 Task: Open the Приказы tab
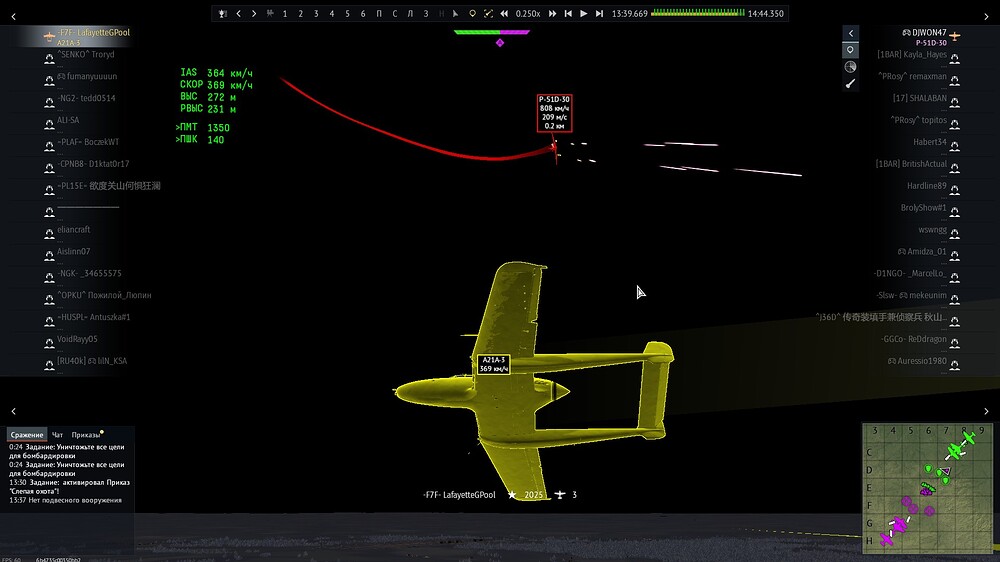(x=86, y=435)
